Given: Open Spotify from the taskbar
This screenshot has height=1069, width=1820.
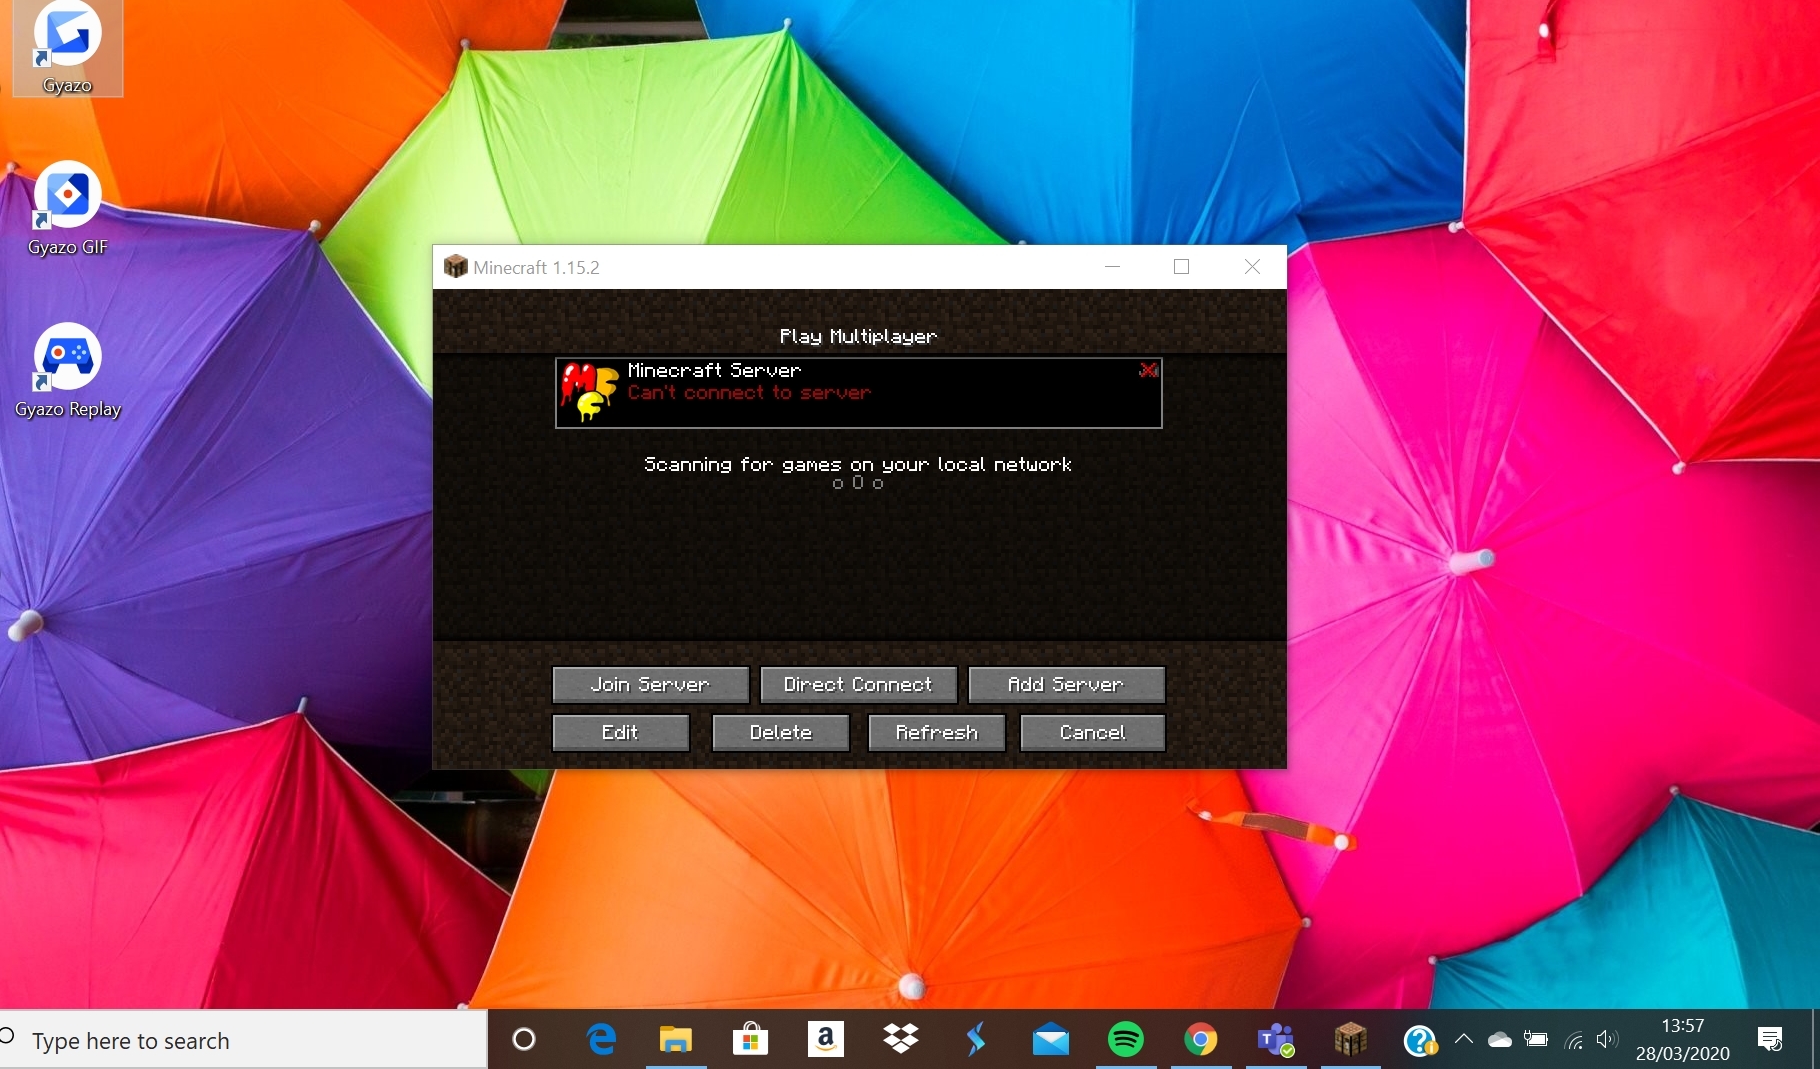Looking at the screenshot, I should tap(1125, 1040).
